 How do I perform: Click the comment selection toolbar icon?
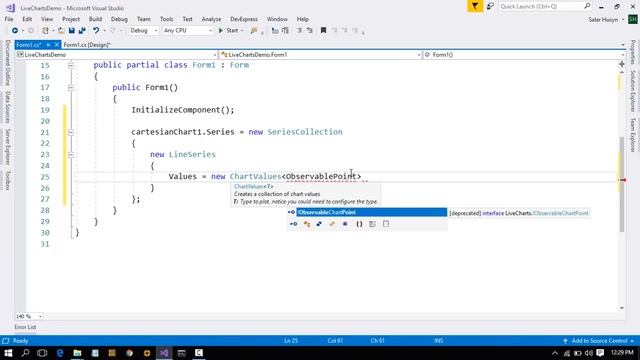pos(300,31)
